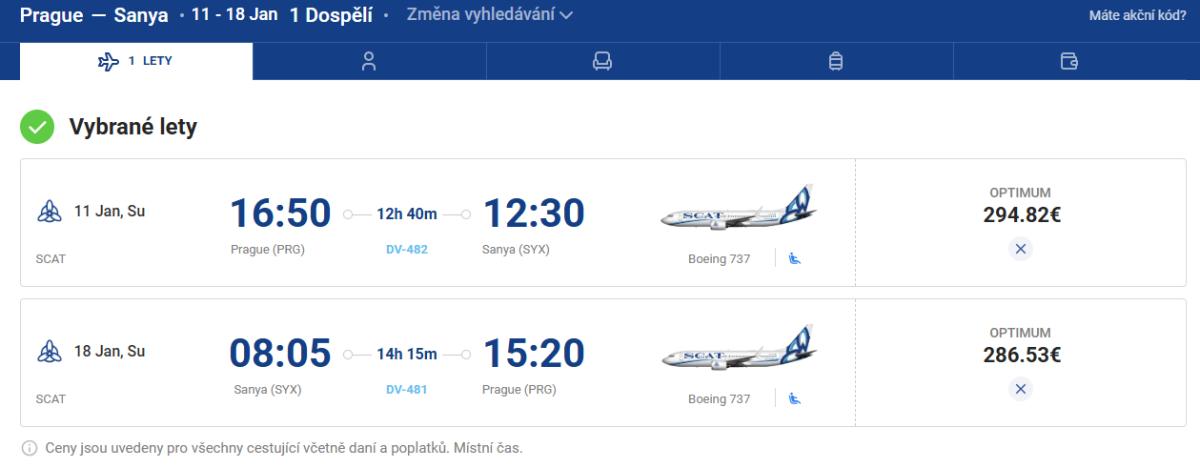Click the seat icon for the 18 Jan flight
The image size is (1200, 468).
(x=795, y=399)
